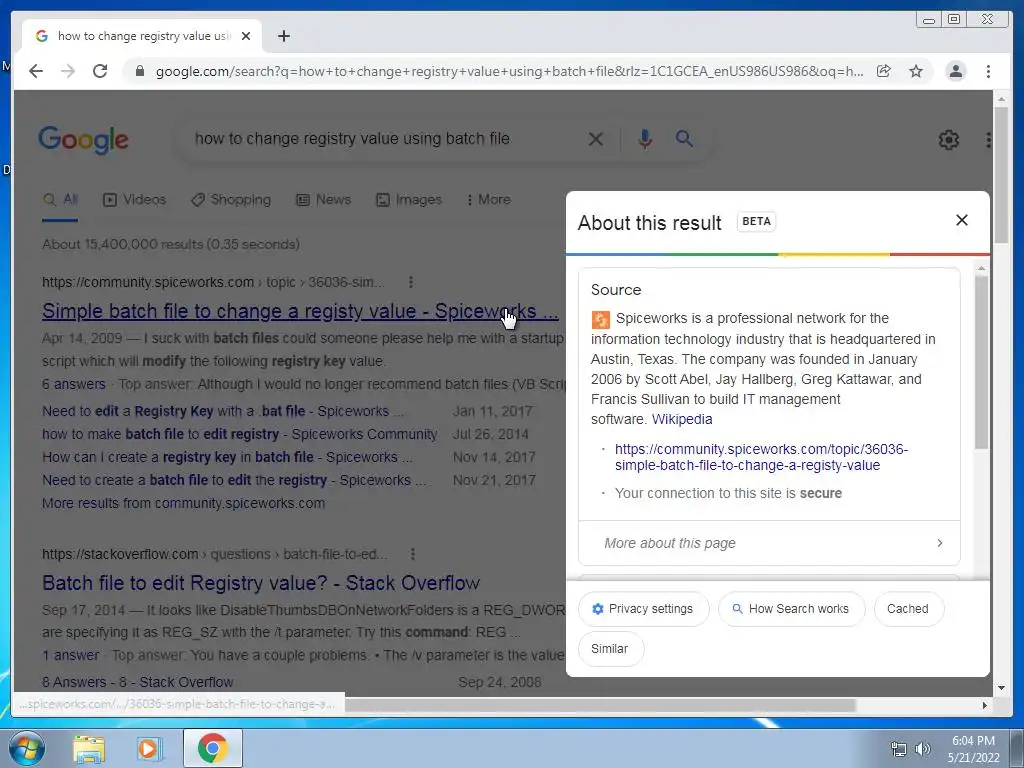Expand More about this page row
The image size is (1024, 768).
point(769,543)
